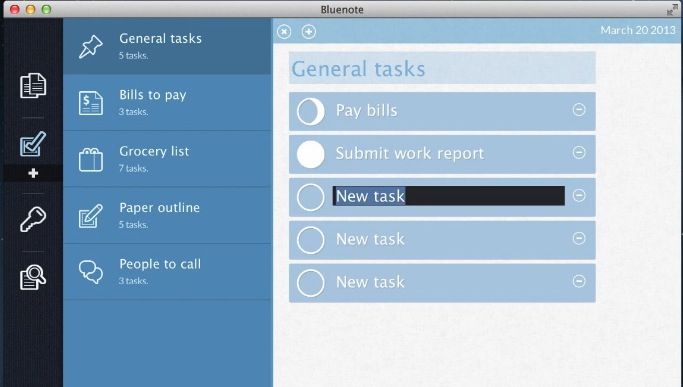Screen dimensions: 683x387
Task: Click 5 tasks. count under Paper outline
Action: pos(134,225)
